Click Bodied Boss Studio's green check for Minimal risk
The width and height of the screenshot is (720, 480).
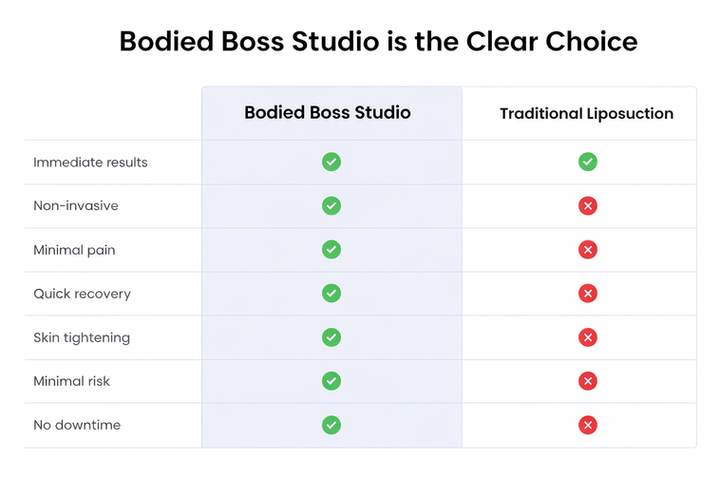tap(331, 381)
